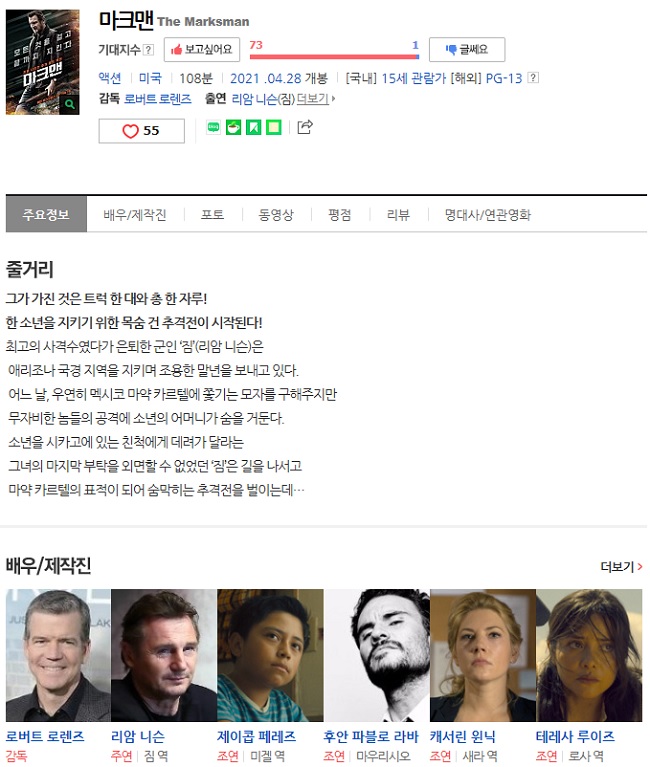Open 더보기 in the 배우/제작진 section

(621, 566)
